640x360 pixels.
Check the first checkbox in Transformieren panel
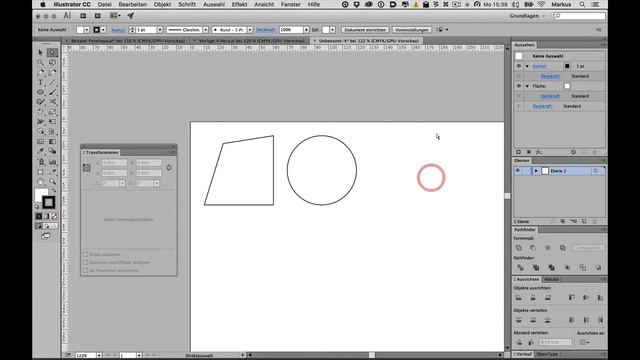tap(86, 254)
